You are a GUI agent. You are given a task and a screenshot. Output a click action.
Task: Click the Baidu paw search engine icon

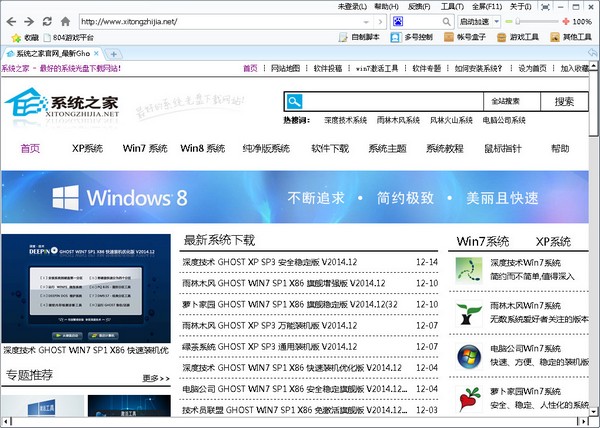[398, 21]
